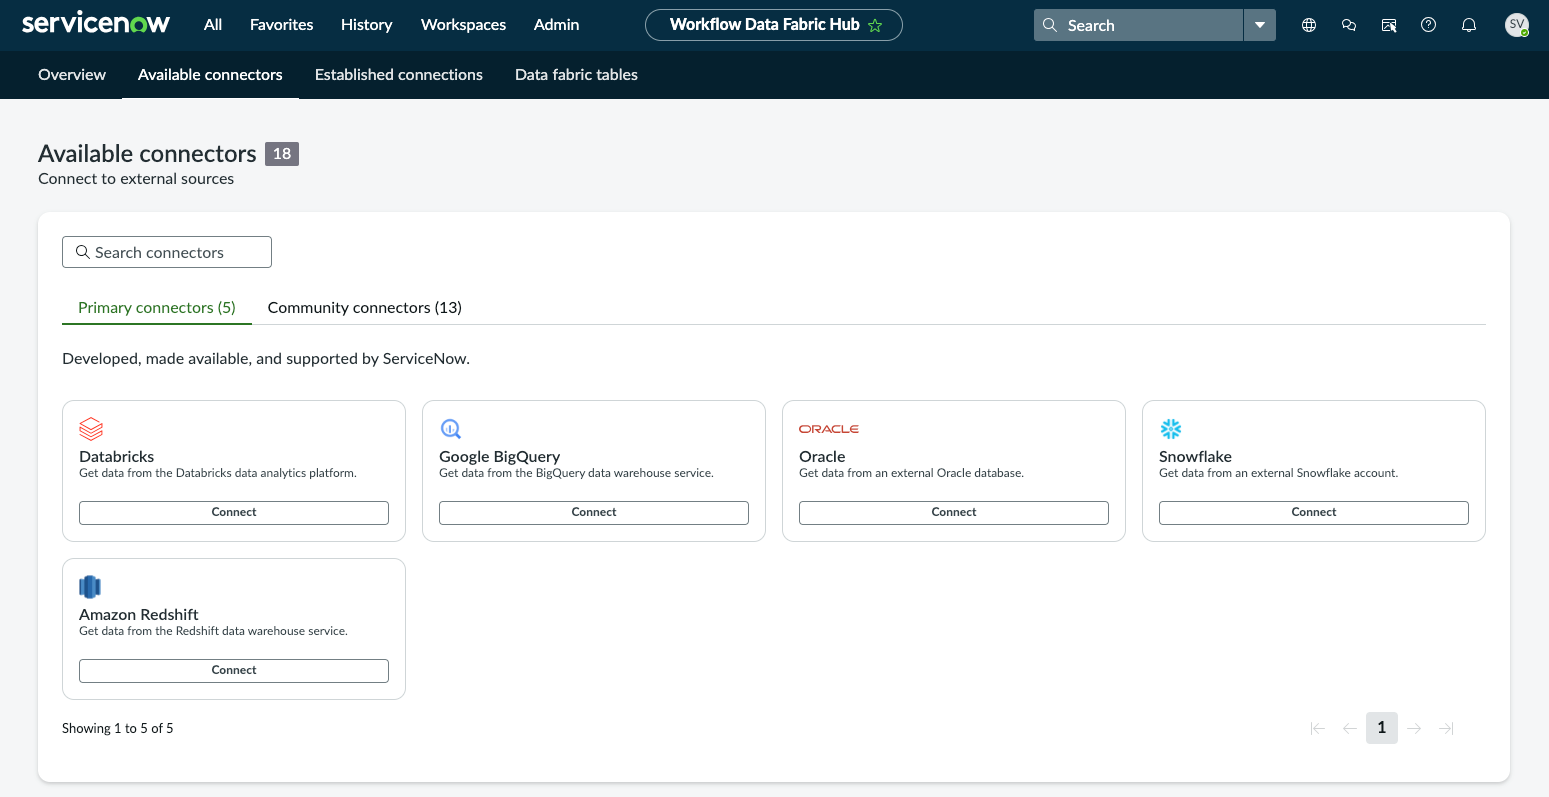Click the Oracle logo
This screenshot has width=1549, height=797.
point(829,429)
